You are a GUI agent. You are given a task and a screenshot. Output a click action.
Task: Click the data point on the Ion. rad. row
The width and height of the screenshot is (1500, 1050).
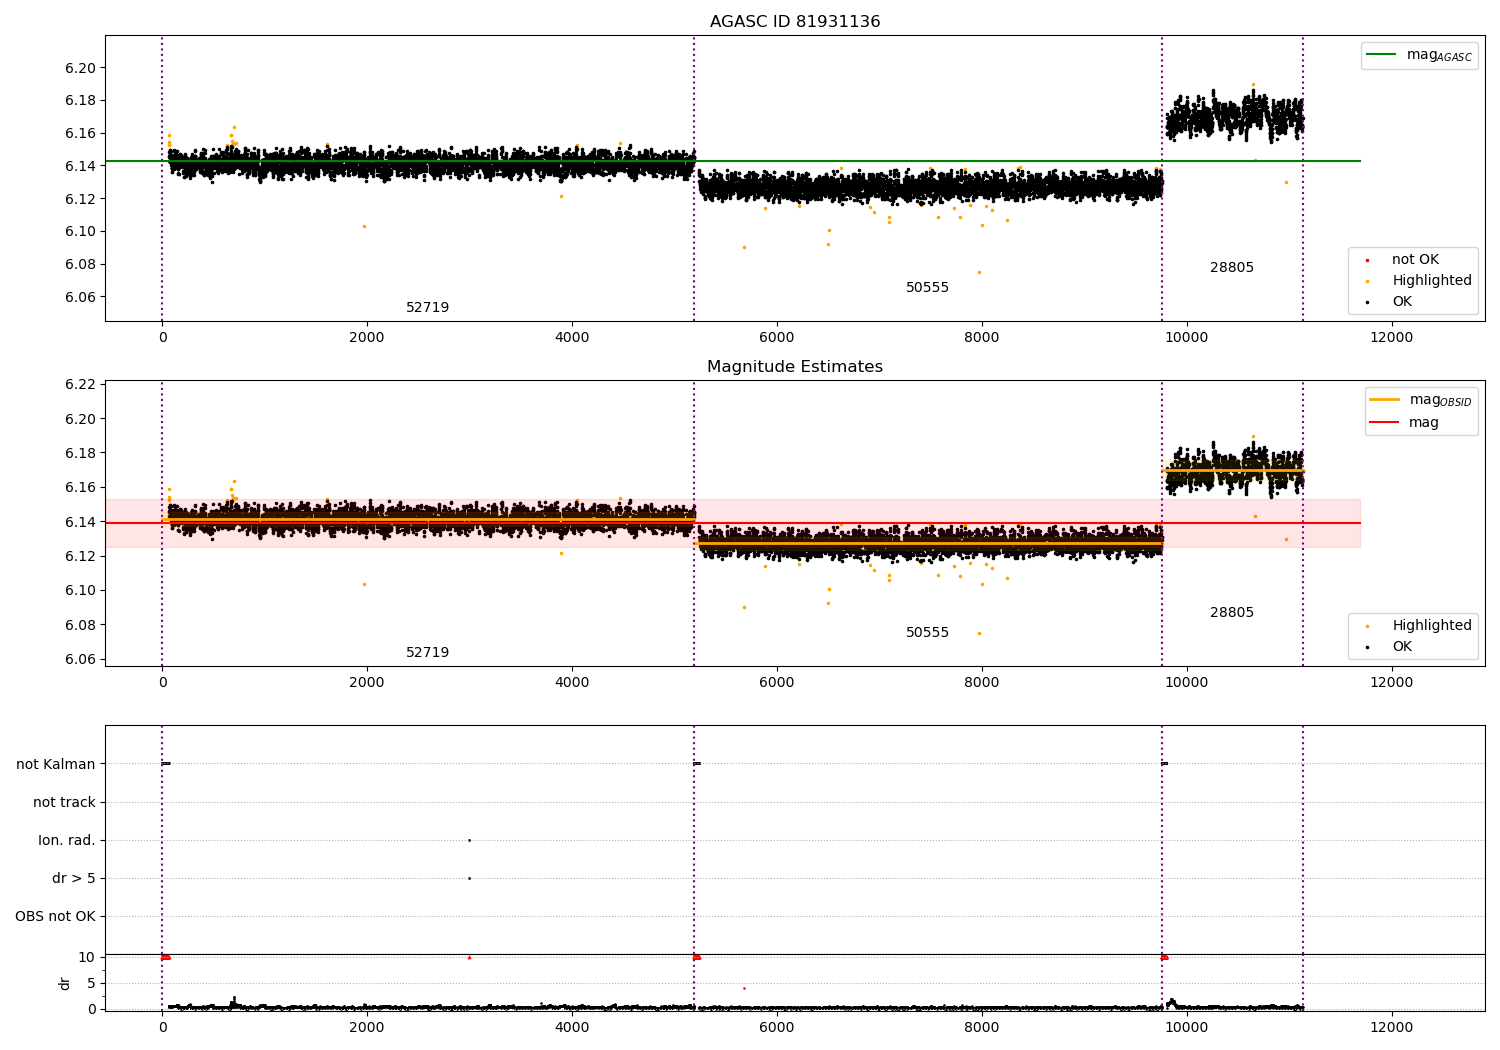(469, 840)
